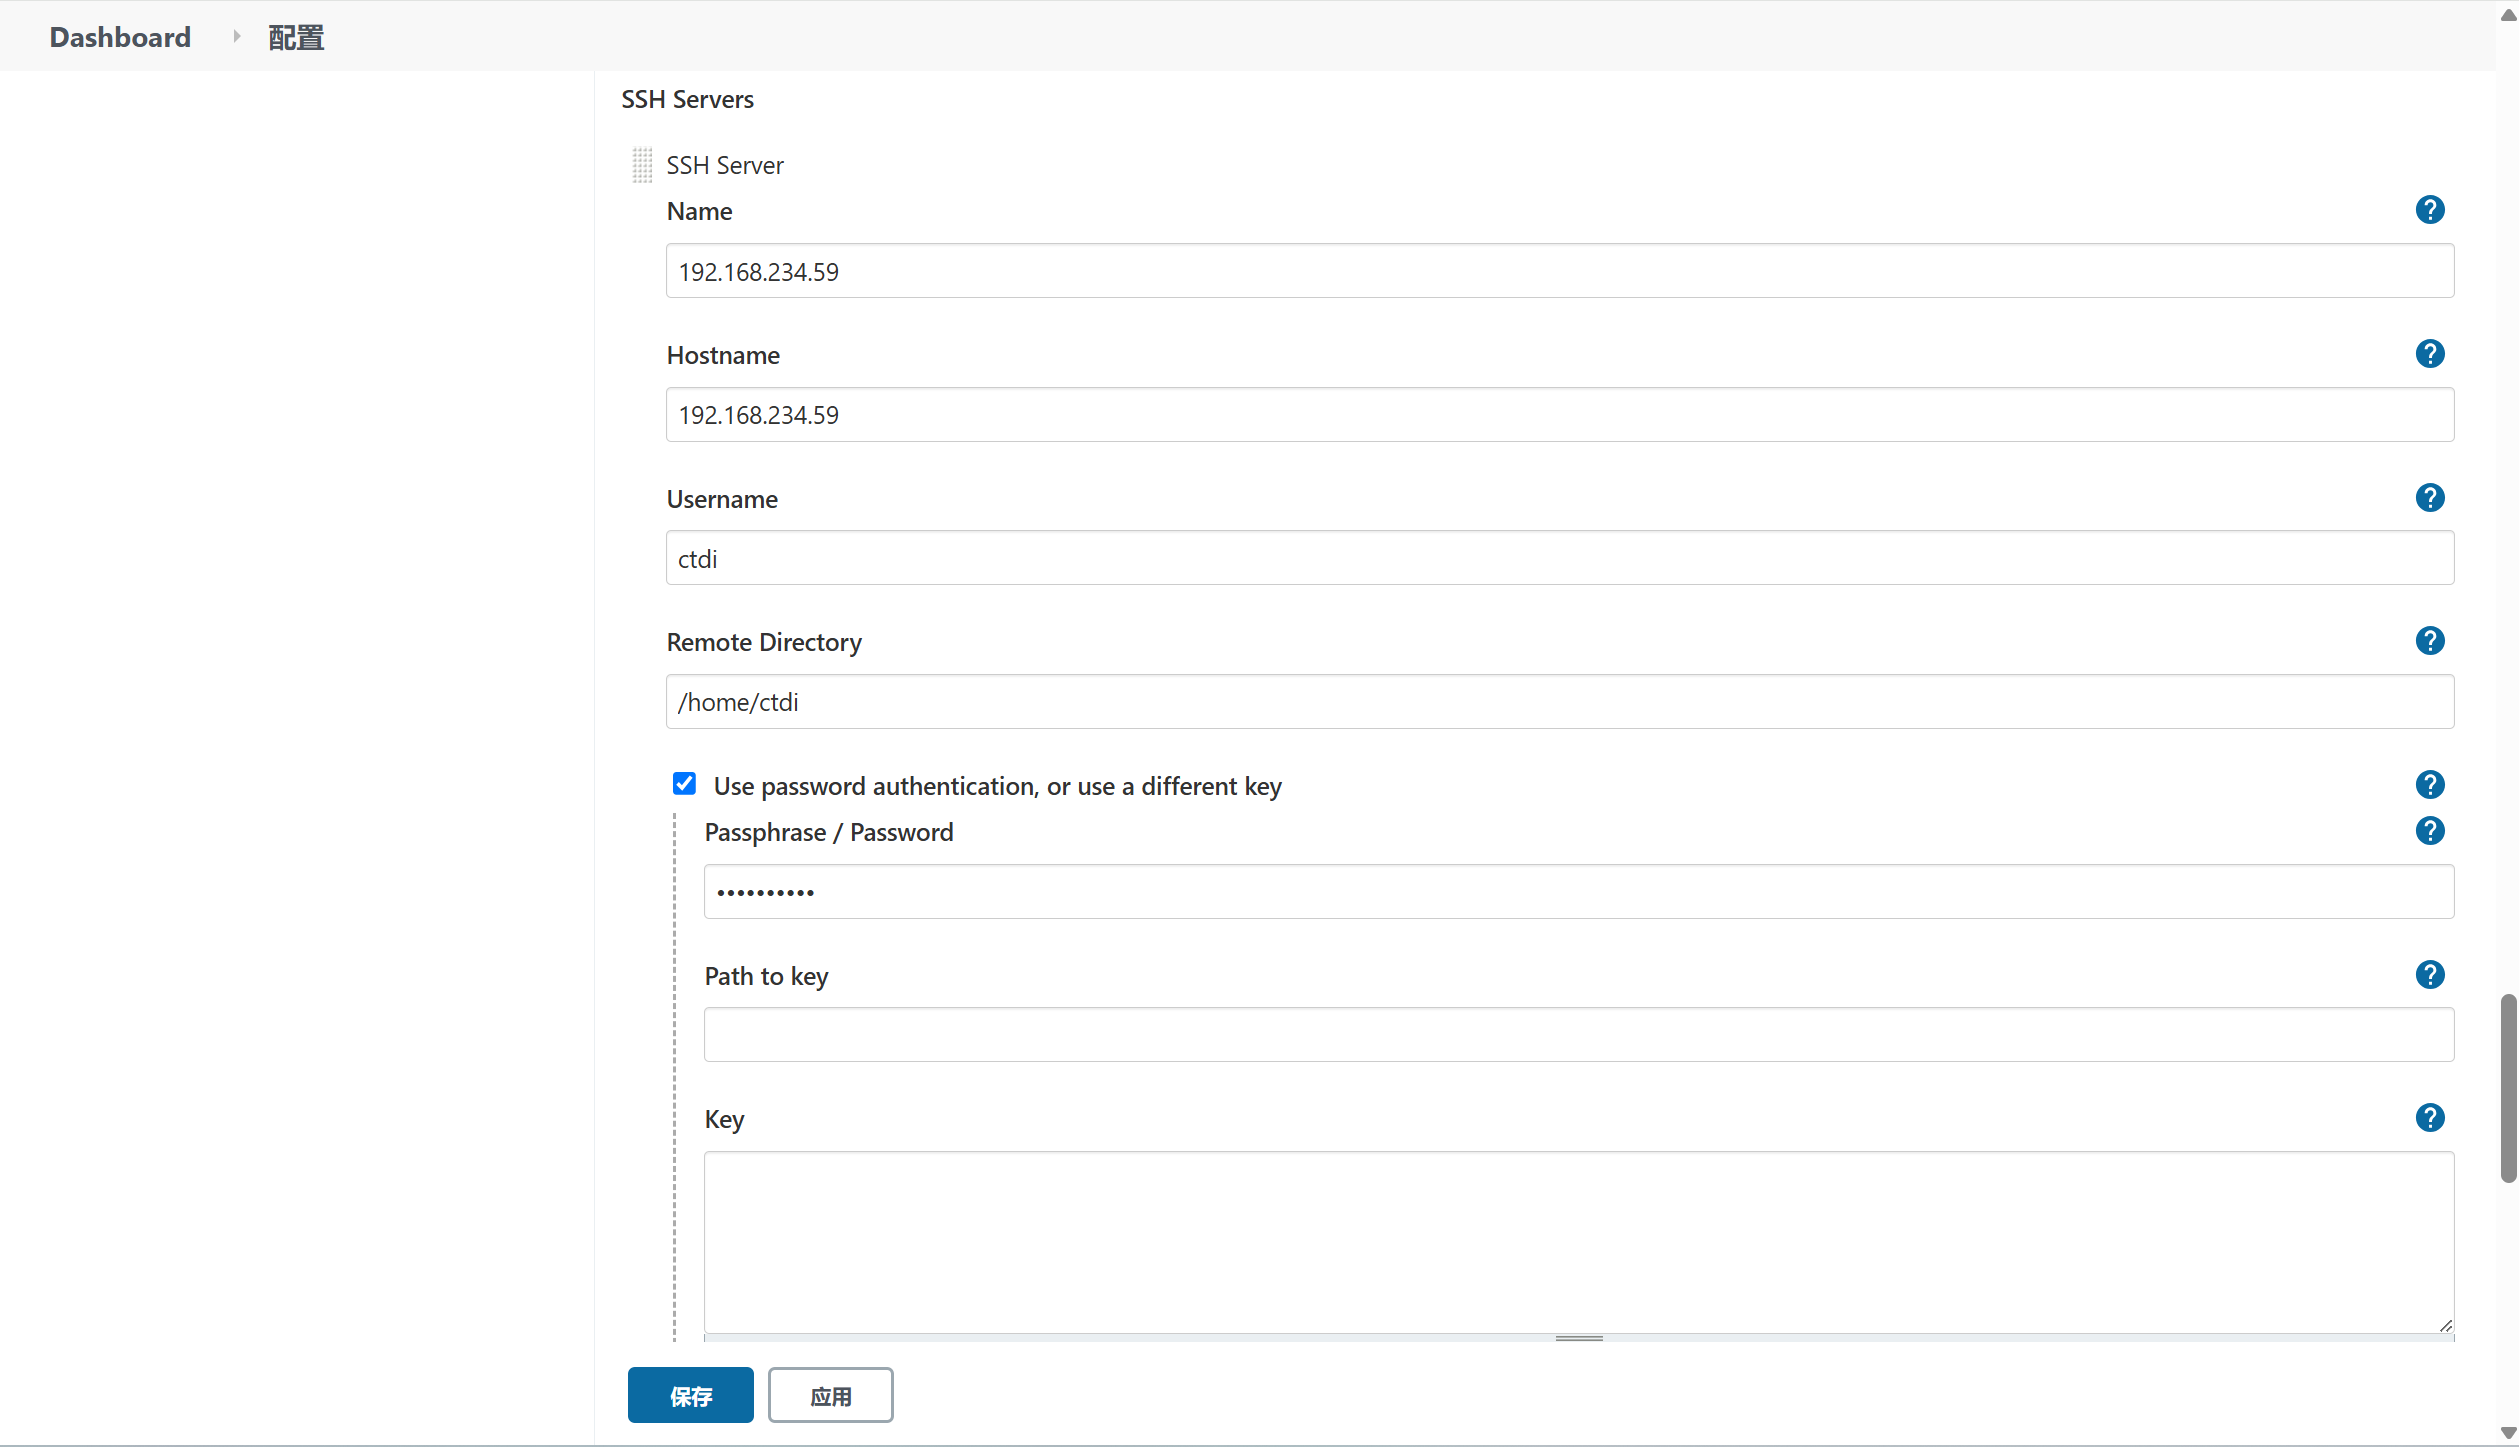This screenshot has width=2519, height=1447.
Task: Click into the Path to key field
Action: tap(1578, 1035)
